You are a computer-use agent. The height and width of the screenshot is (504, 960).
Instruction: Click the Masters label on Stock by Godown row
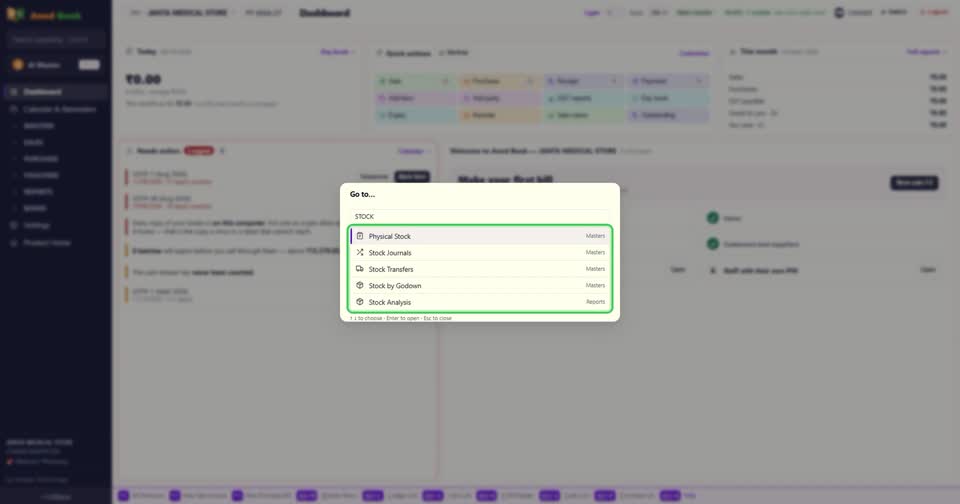click(x=595, y=285)
